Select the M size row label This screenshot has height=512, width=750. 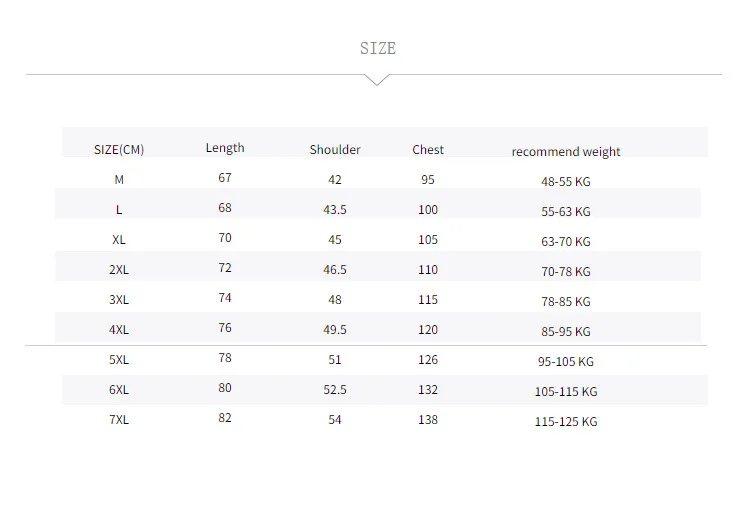point(119,180)
